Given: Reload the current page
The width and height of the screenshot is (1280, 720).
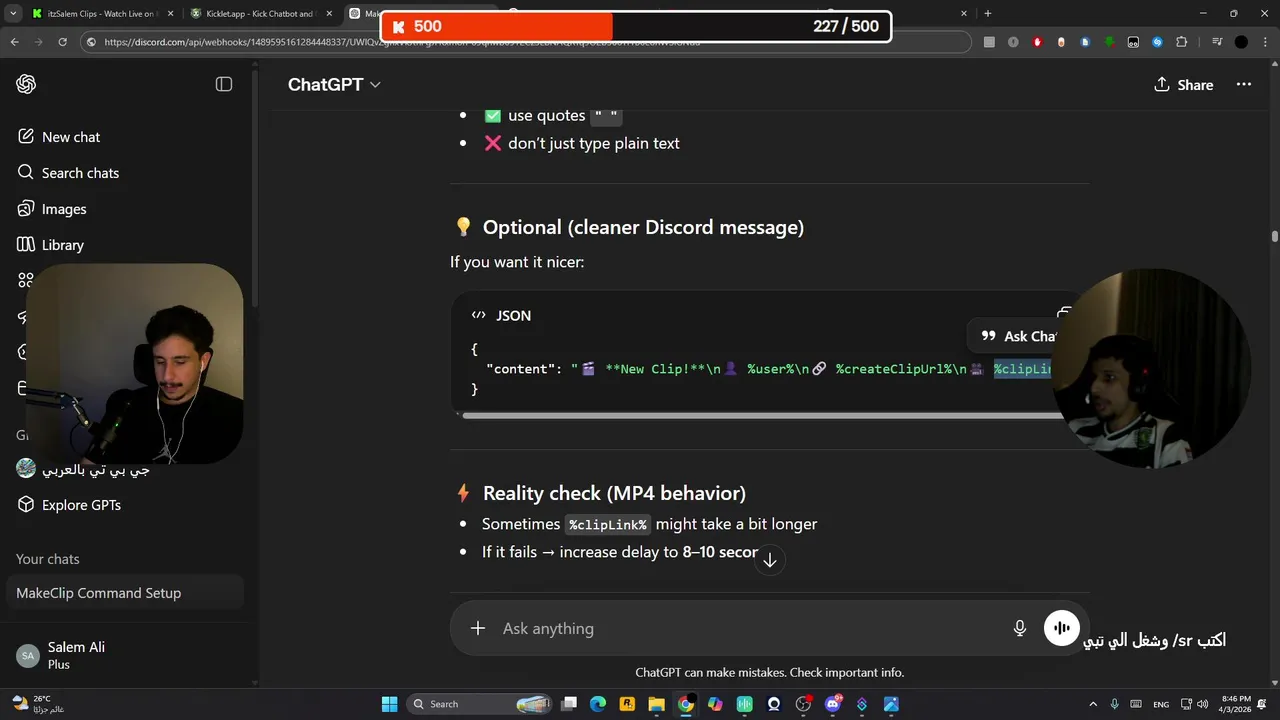Looking at the screenshot, I should click(x=63, y=42).
